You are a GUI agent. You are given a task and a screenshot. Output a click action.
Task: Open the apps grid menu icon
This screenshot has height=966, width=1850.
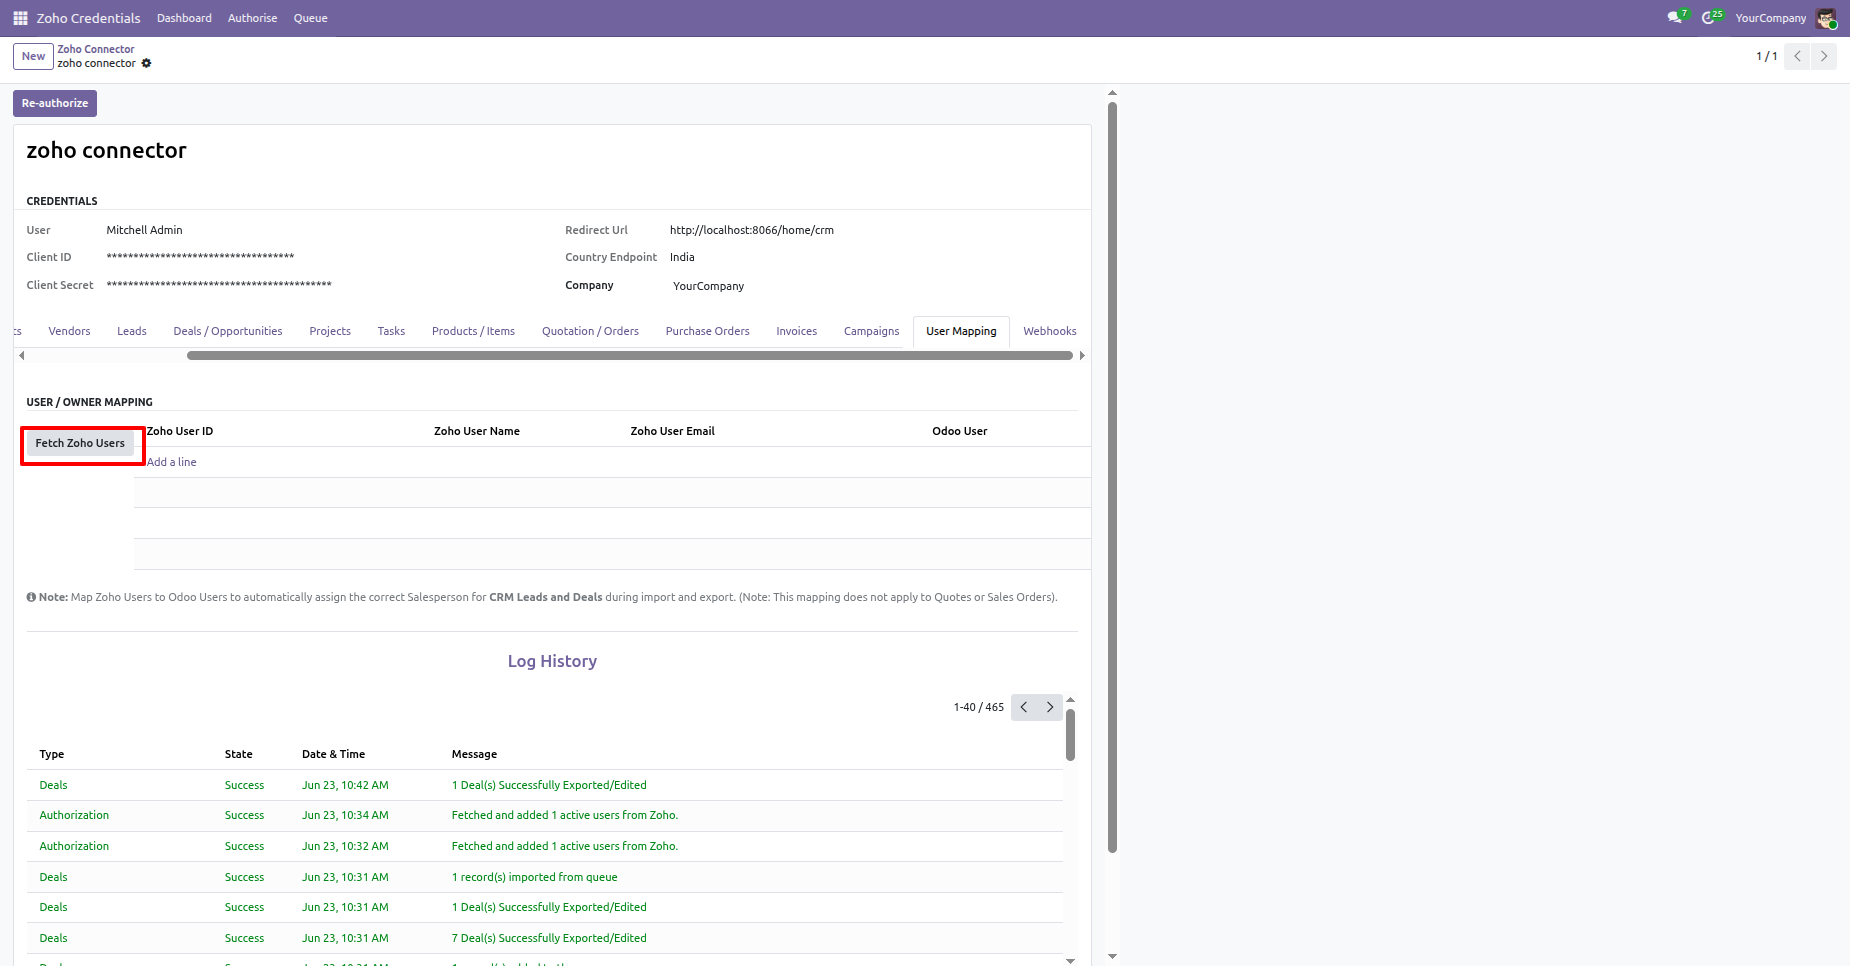20,18
